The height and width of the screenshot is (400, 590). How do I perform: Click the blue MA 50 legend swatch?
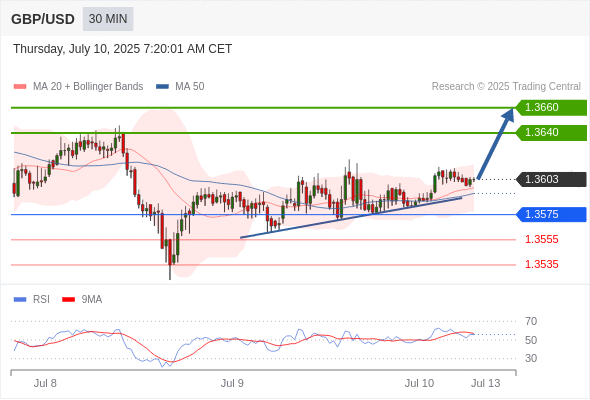[x=162, y=87]
